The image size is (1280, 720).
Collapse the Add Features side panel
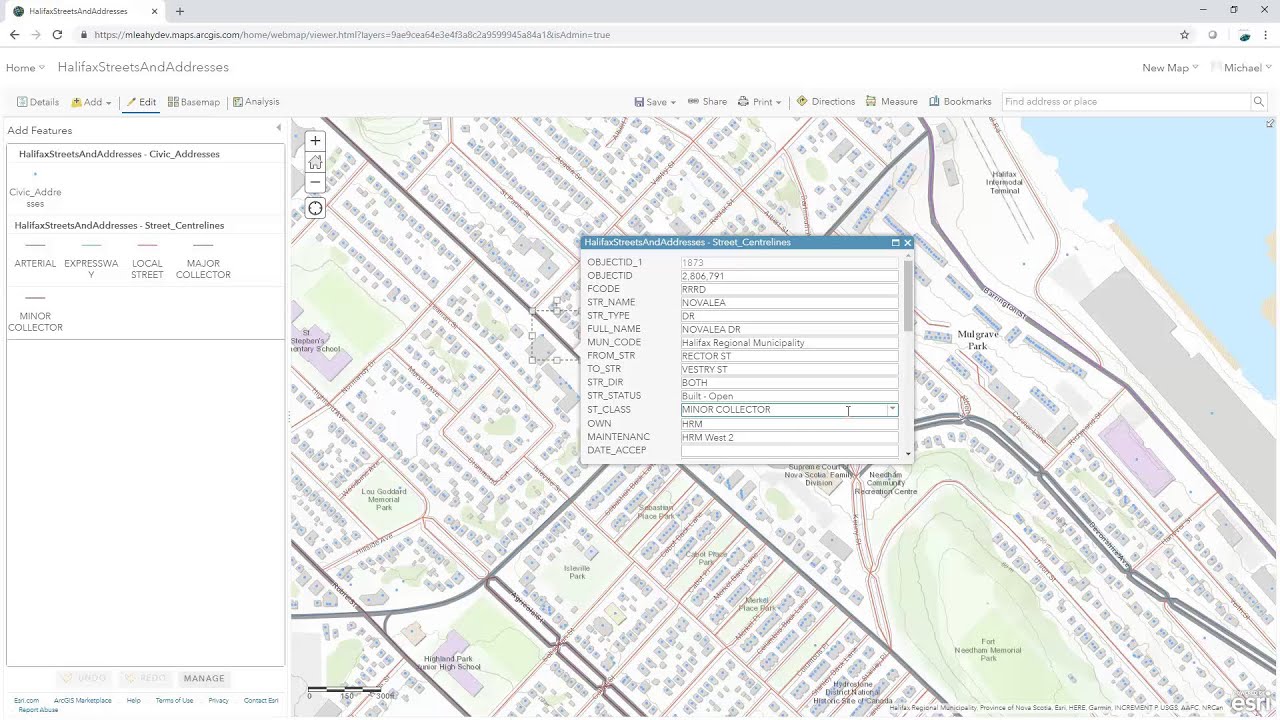pos(279,128)
